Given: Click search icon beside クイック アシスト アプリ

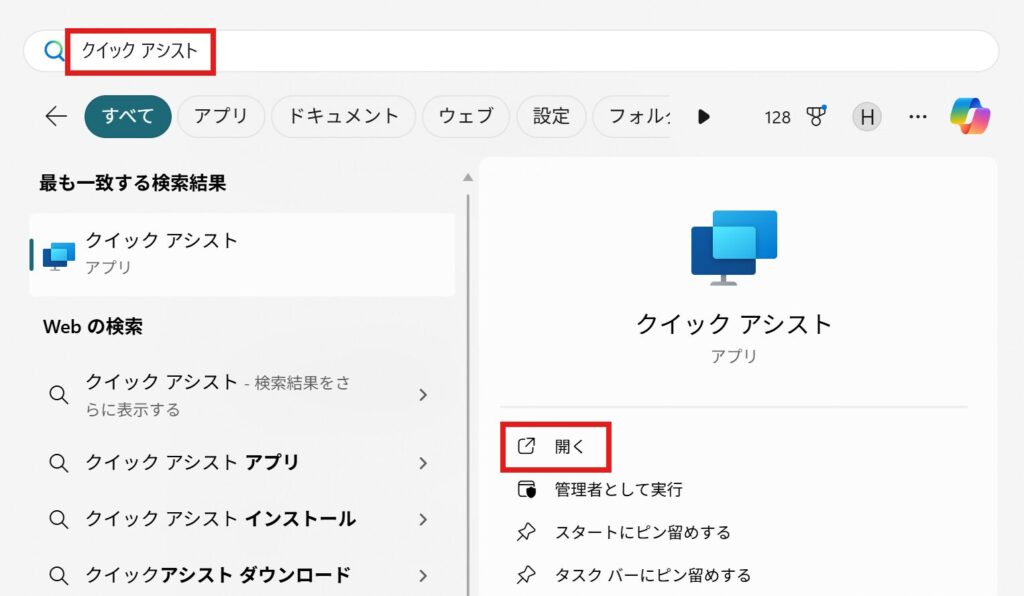Looking at the screenshot, I should (x=59, y=463).
